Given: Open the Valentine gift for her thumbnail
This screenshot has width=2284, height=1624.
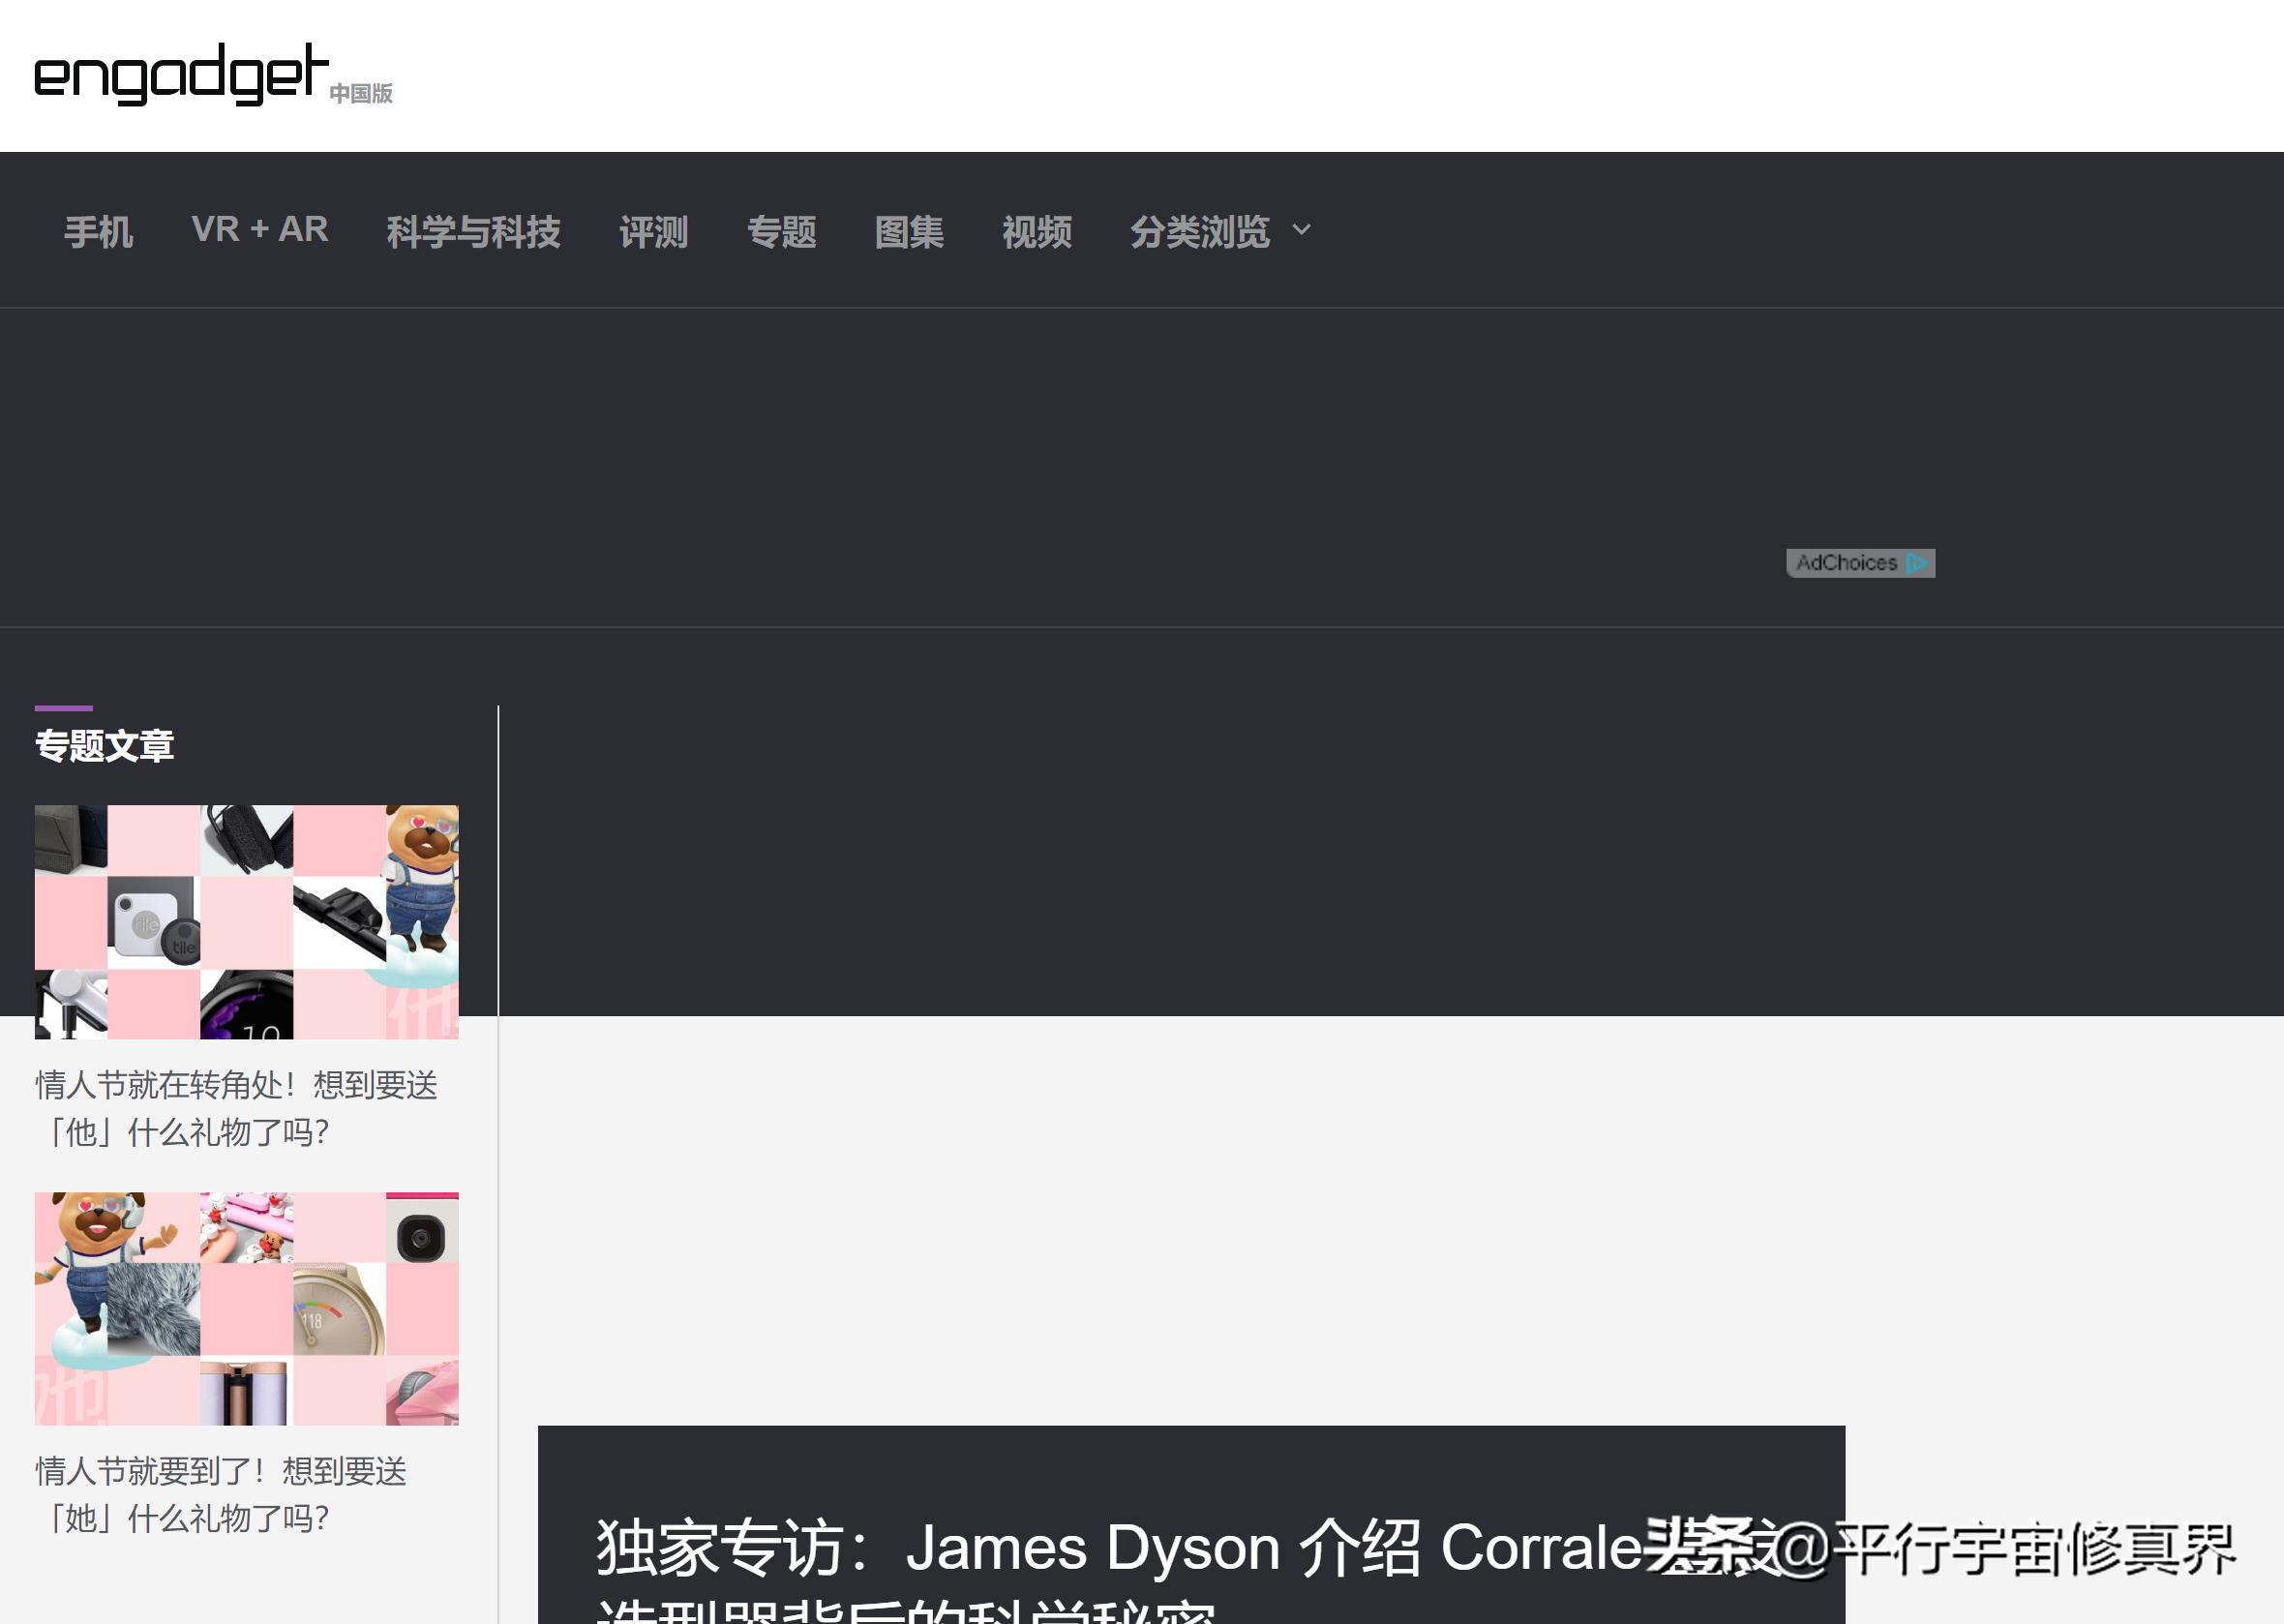Looking at the screenshot, I should 247,1308.
